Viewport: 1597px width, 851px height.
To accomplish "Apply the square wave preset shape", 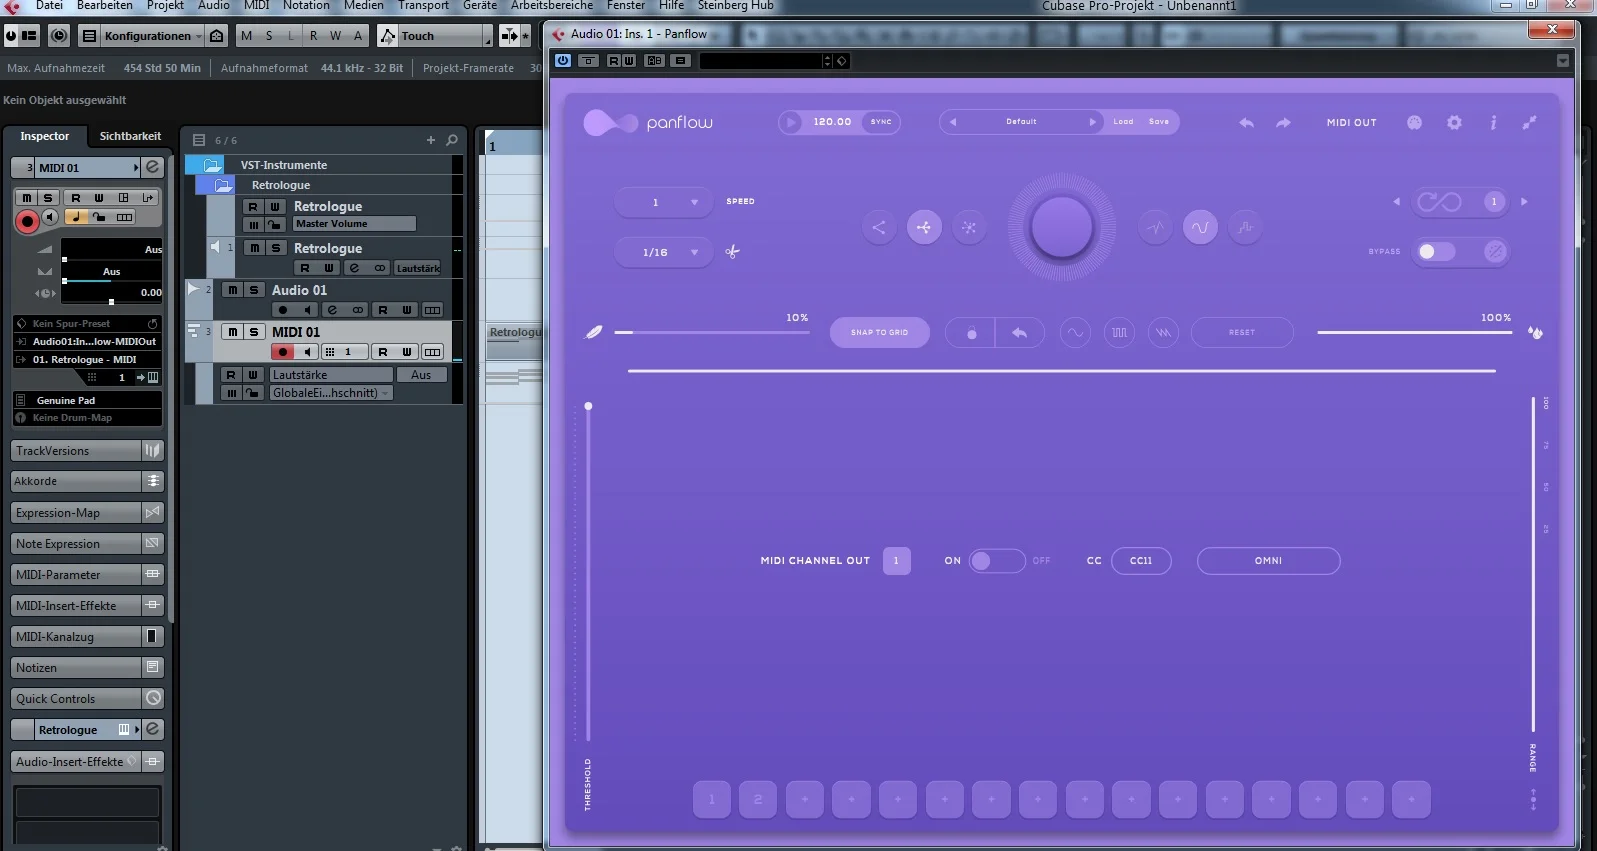I will [x=1119, y=332].
